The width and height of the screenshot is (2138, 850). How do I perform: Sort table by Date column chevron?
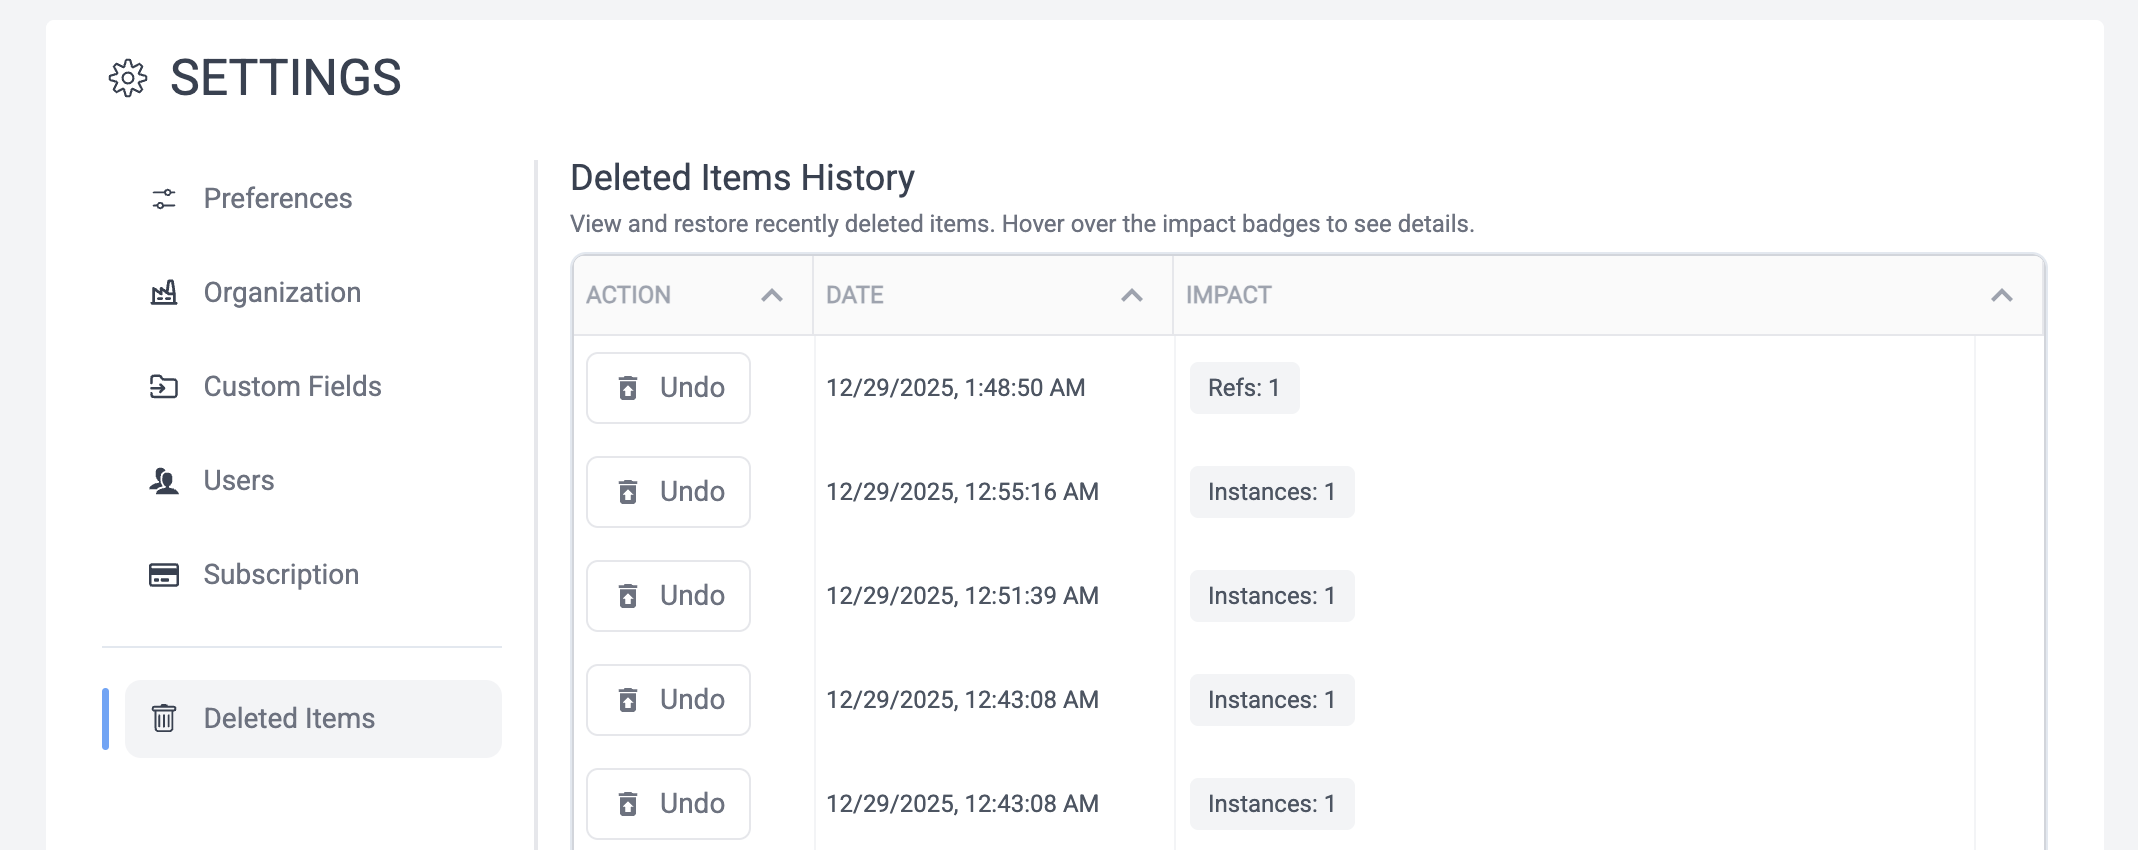1131,295
